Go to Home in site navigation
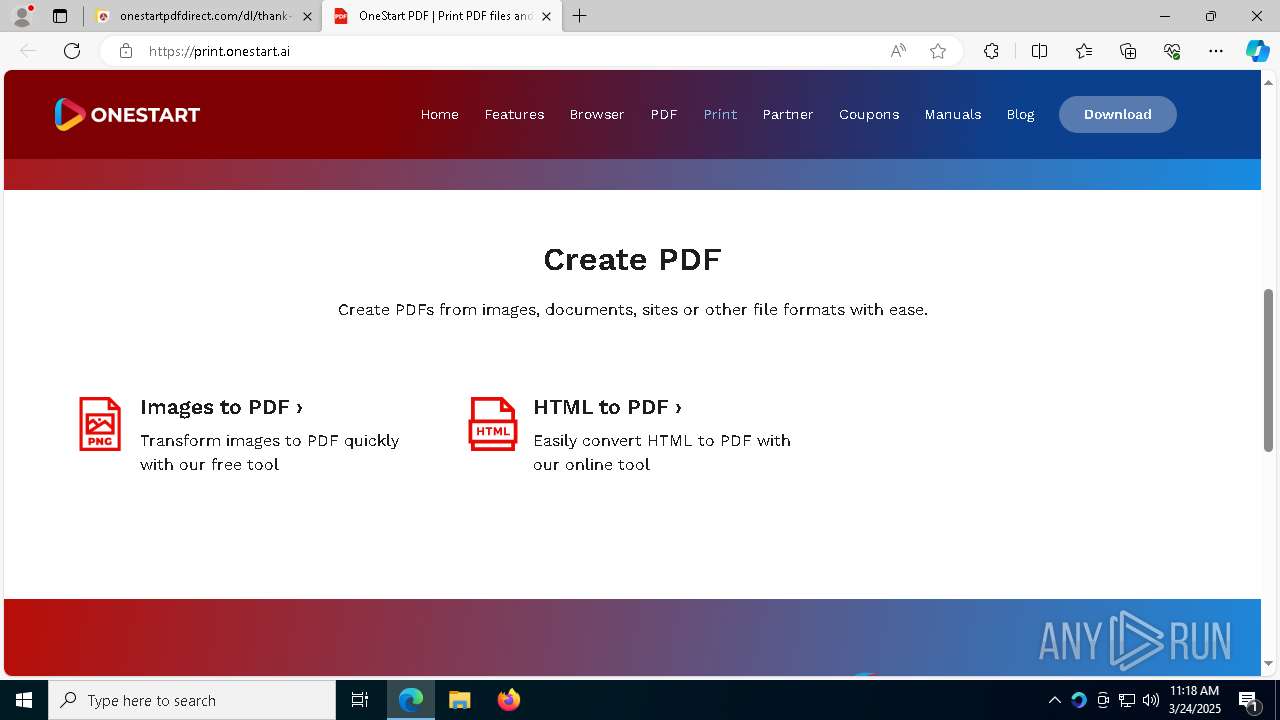Screen dimensions: 1280x720 tap(440, 114)
